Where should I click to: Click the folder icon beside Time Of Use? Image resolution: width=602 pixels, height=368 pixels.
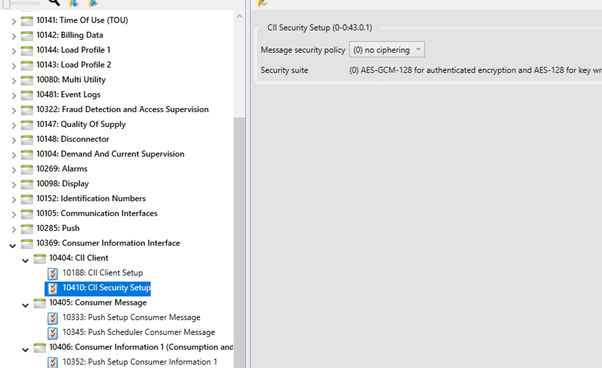[27, 21]
